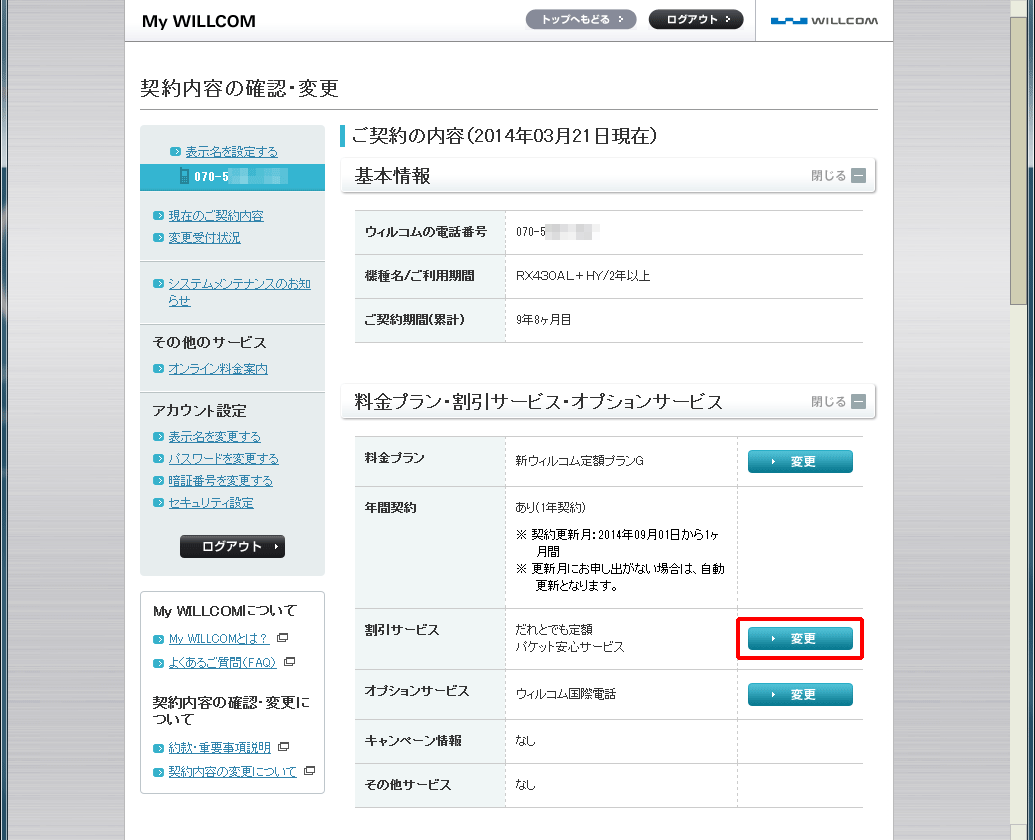Click new-window icon beside 契約内容の変更について
1035x840 pixels.
click(310, 771)
